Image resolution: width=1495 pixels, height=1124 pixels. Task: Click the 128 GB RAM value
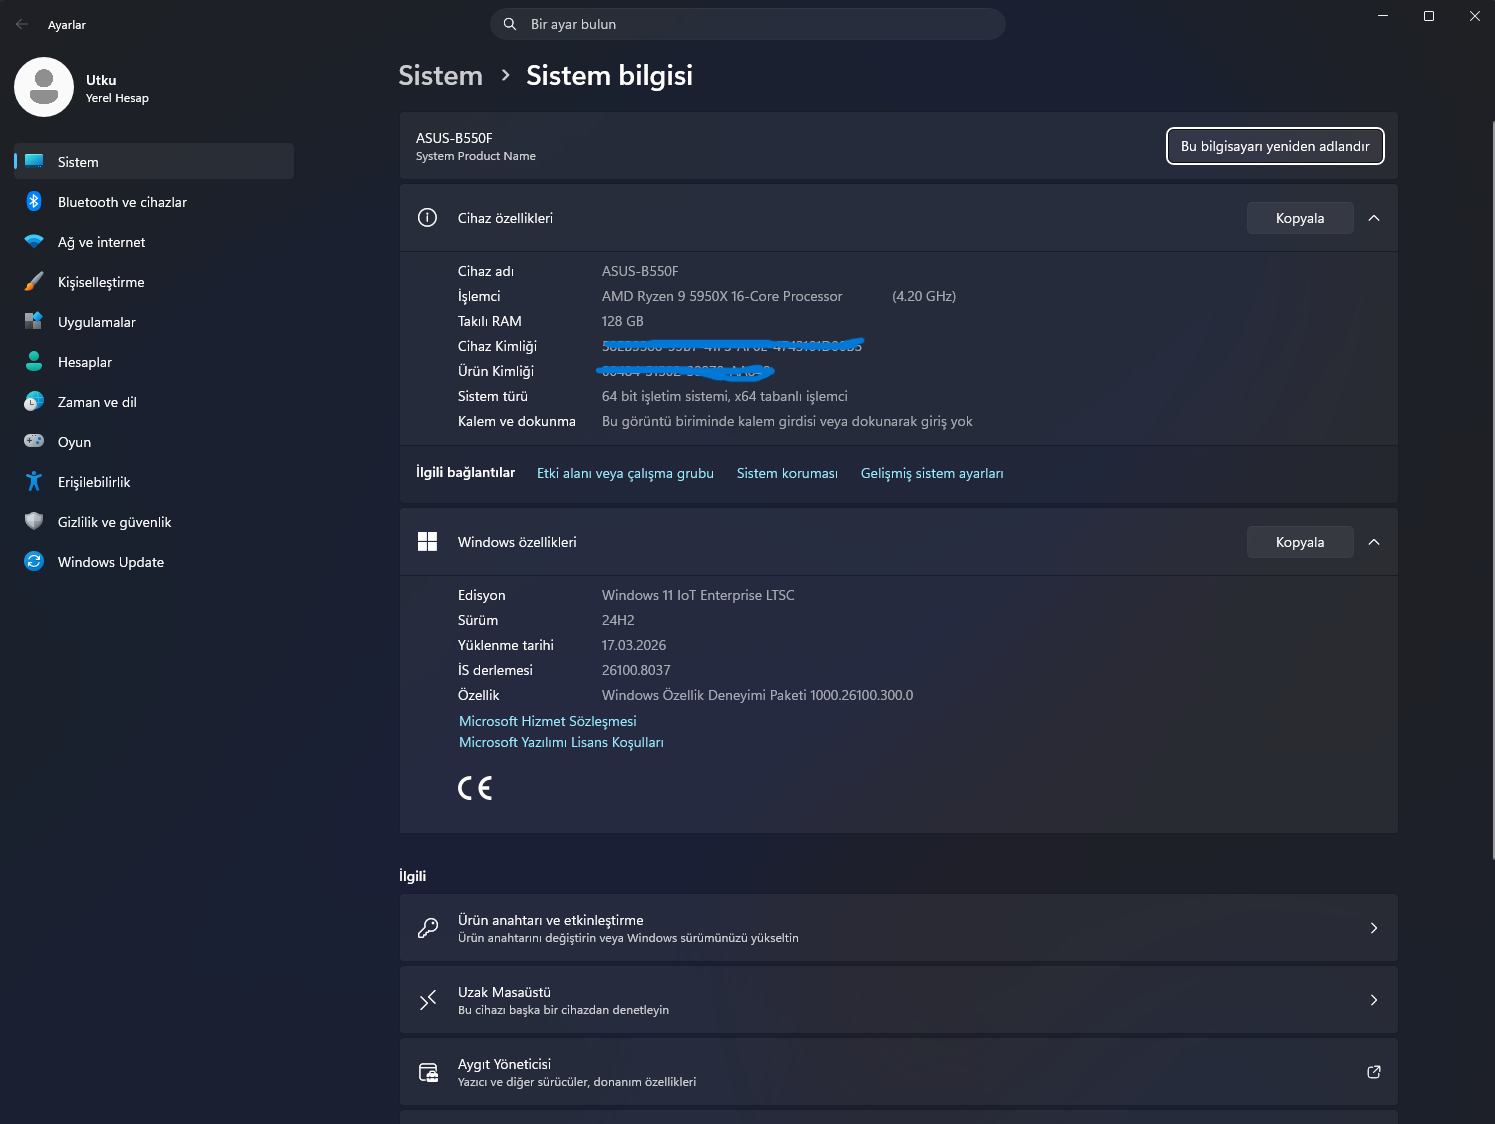point(622,321)
